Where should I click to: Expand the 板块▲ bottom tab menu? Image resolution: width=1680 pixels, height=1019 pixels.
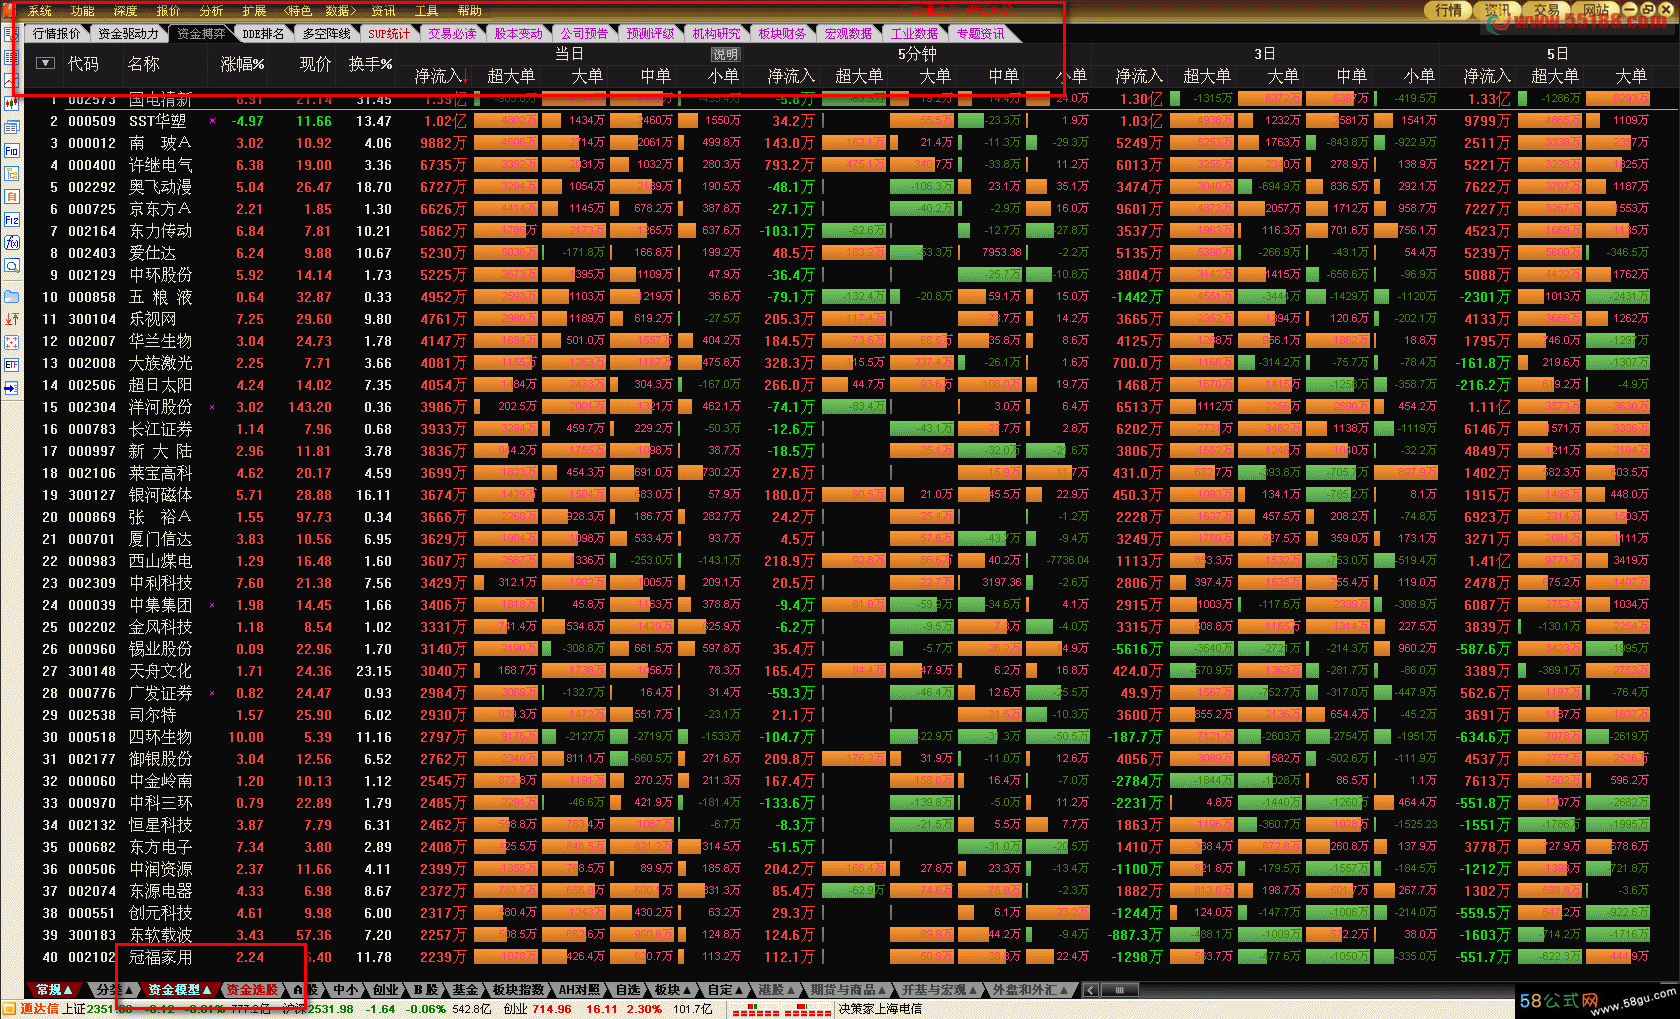pyautogui.click(x=672, y=990)
